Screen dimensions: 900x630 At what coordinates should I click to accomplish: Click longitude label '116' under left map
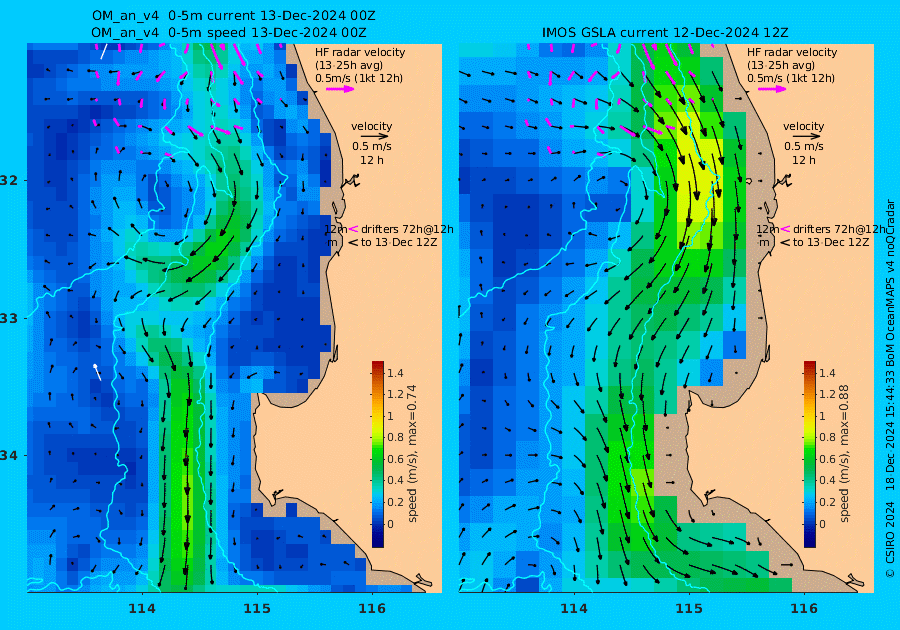click(372, 609)
